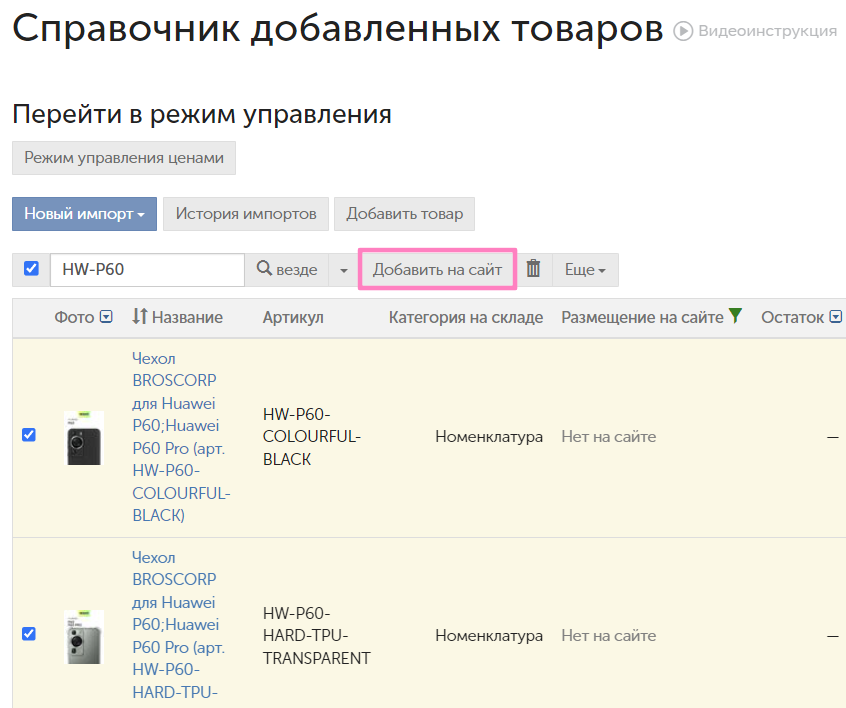Viewport: 846px width, 708px height.
Task: Click the green filter funnel icon
Action: click(x=736, y=316)
